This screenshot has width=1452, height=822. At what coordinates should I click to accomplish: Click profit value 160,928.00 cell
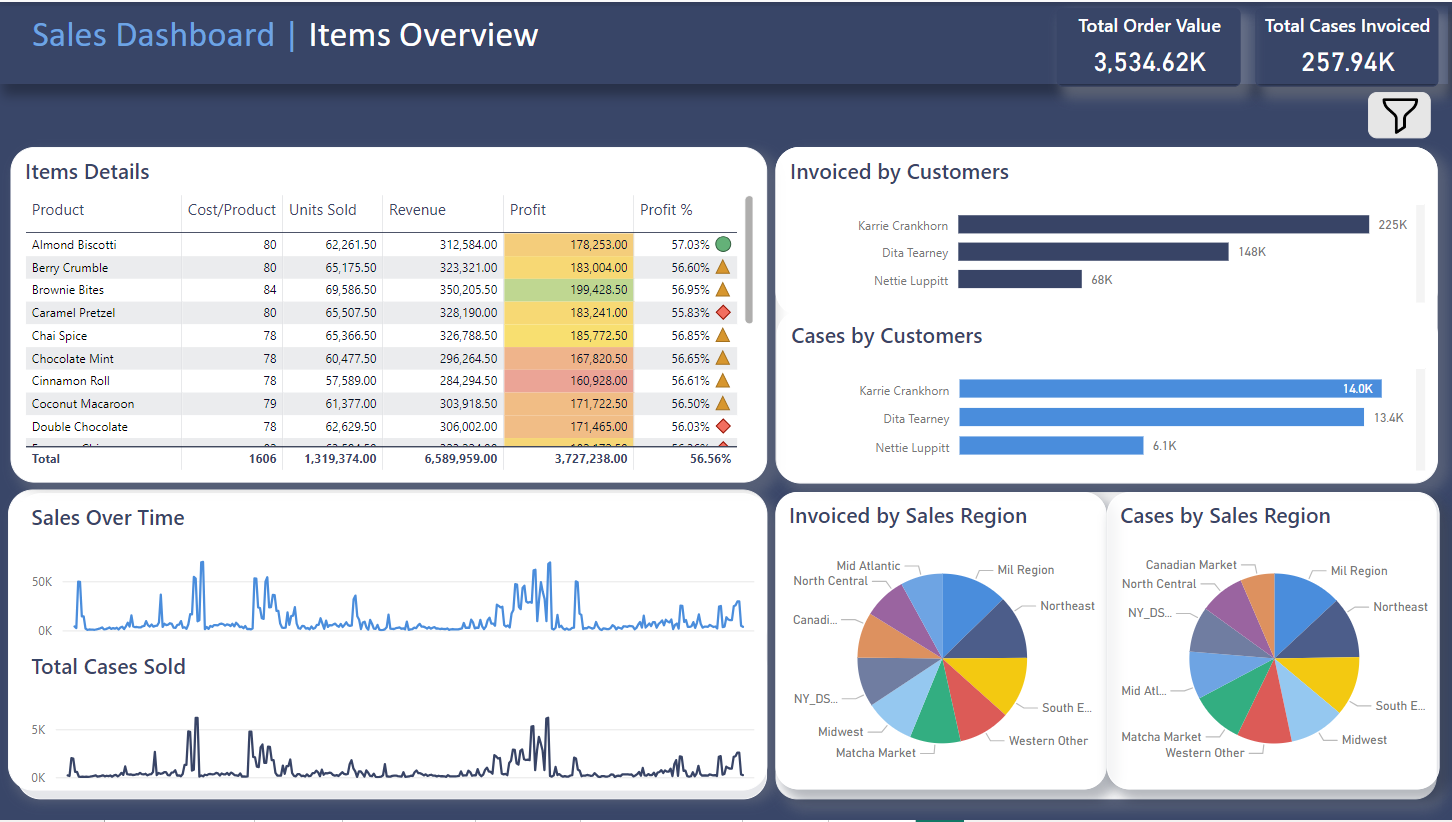point(568,380)
